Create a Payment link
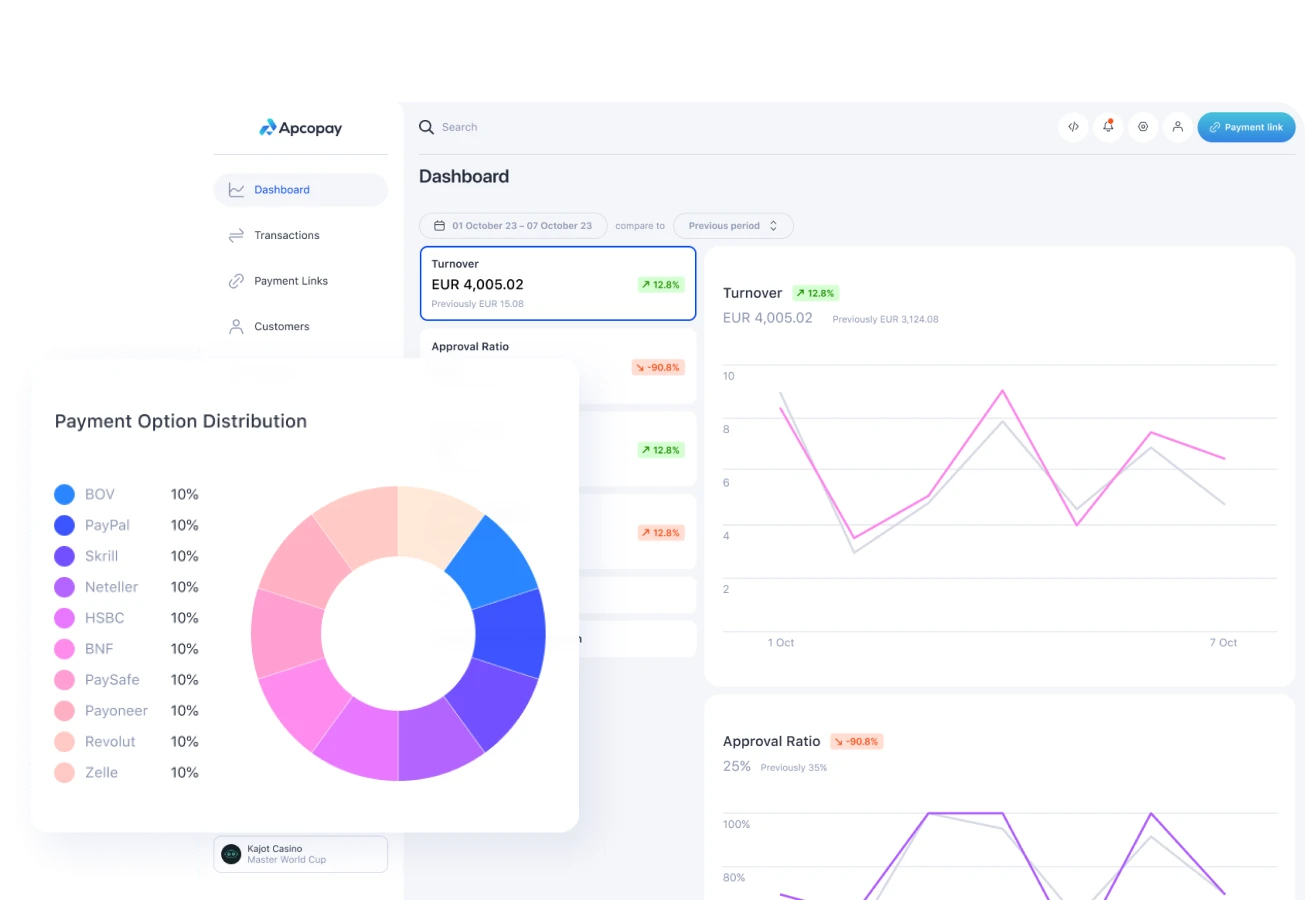The height and width of the screenshot is (900, 1305). [1246, 127]
